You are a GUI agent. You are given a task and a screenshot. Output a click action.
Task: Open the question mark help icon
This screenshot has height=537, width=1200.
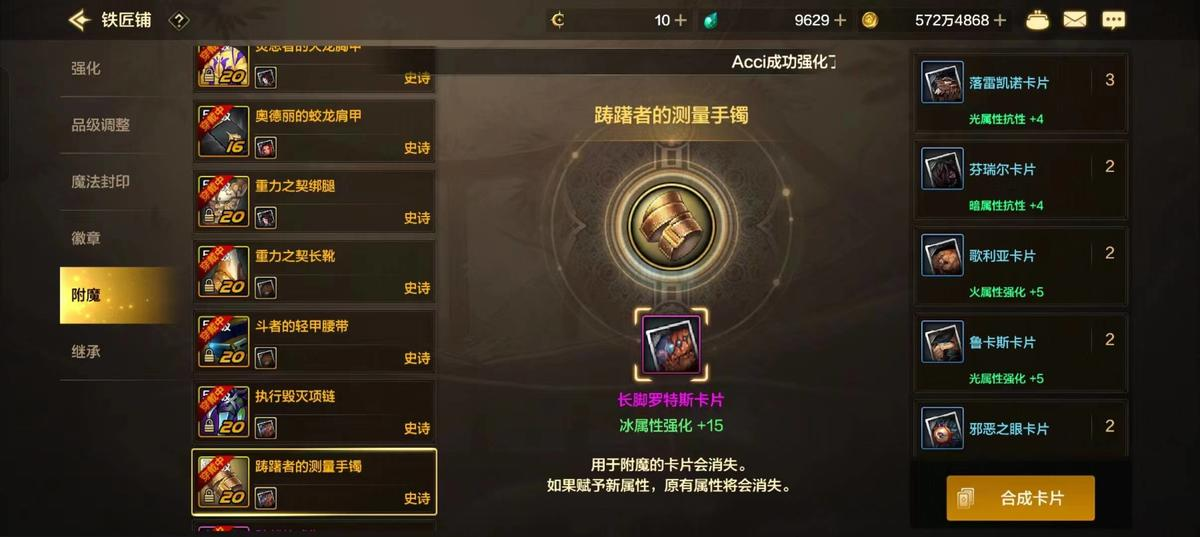pyautogui.click(x=179, y=20)
